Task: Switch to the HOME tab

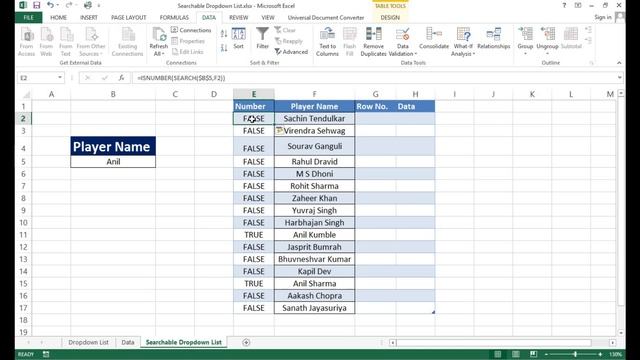Action: pyautogui.click(x=58, y=18)
